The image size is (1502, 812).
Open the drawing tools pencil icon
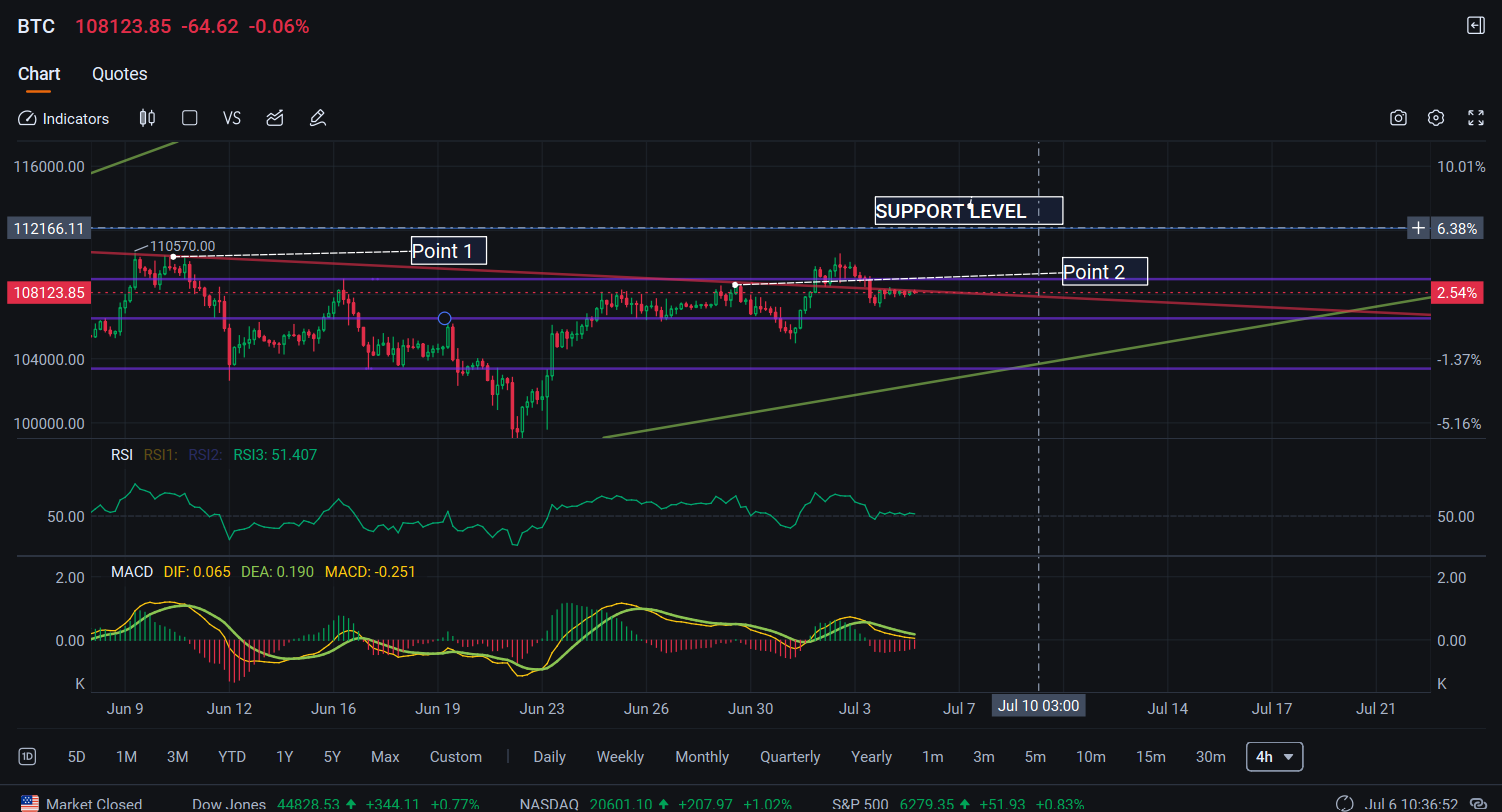[317, 118]
